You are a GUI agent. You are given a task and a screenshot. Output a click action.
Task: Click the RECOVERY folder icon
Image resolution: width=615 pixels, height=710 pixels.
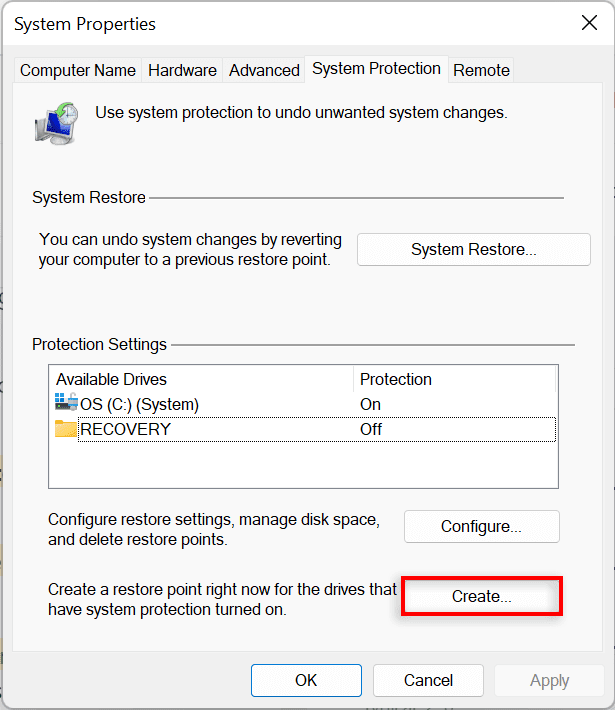(66, 428)
